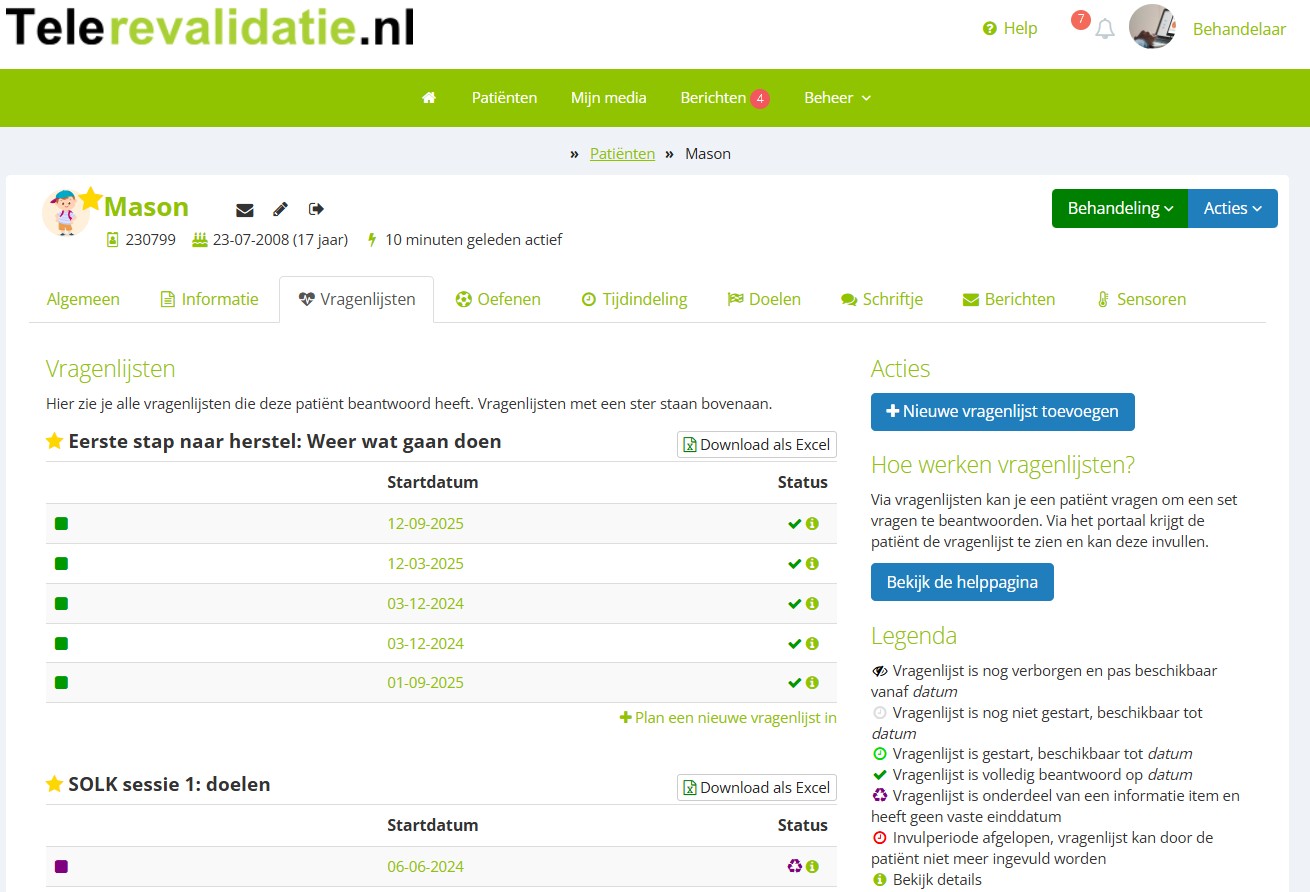Viewport: 1310px width, 892px height.
Task: Open the Sensoren tab
Action: click(x=1141, y=299)
